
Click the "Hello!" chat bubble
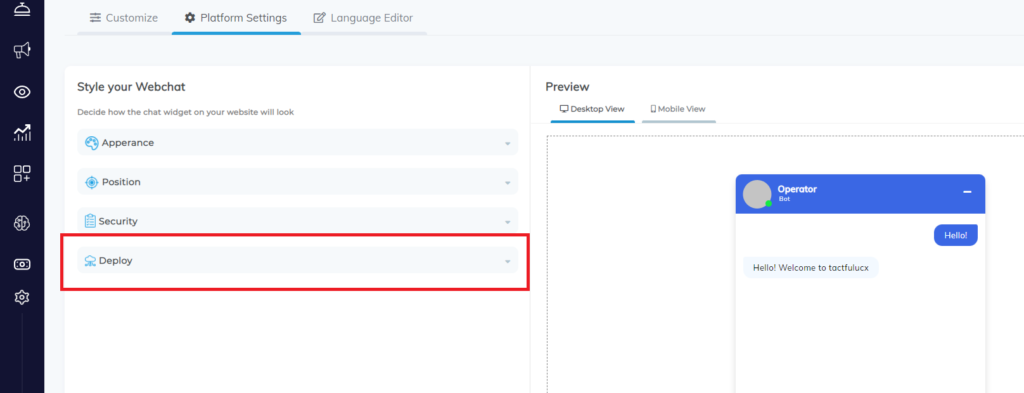(955, 235)
